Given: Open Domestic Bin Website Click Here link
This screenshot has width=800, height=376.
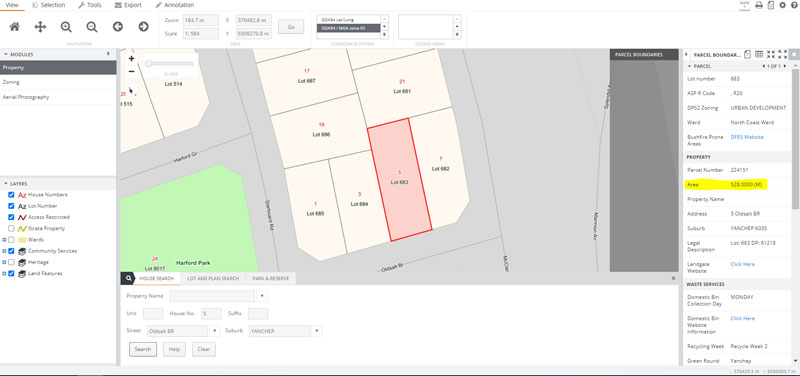Looking at the screenshot, I should pyautogui.click(x=742, y=318).
